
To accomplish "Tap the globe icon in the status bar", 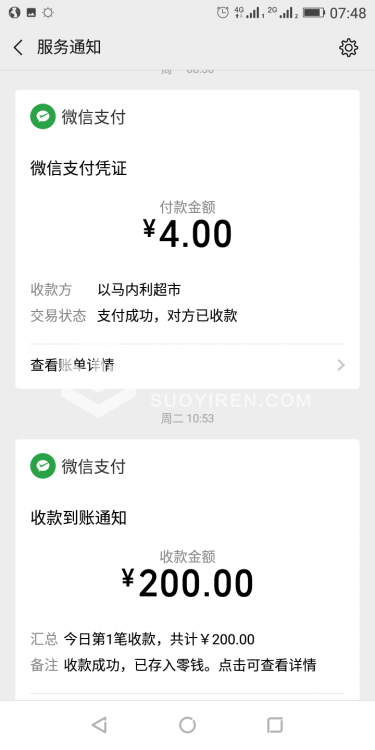I will click(x=14, y=13).
